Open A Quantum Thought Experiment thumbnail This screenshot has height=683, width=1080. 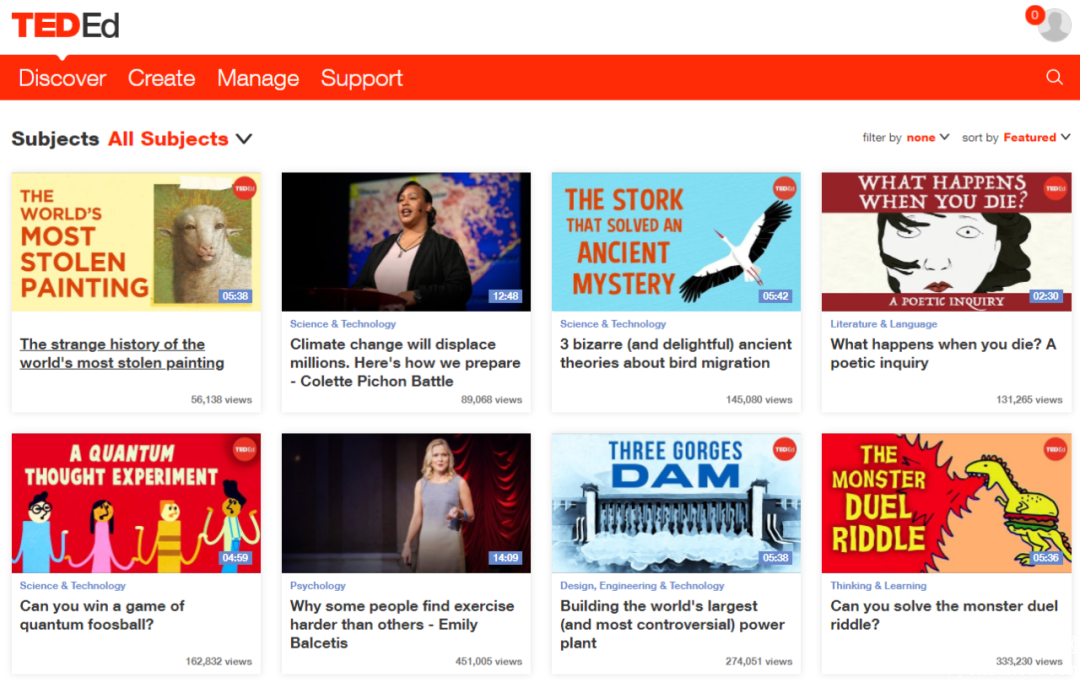point(136,503)
